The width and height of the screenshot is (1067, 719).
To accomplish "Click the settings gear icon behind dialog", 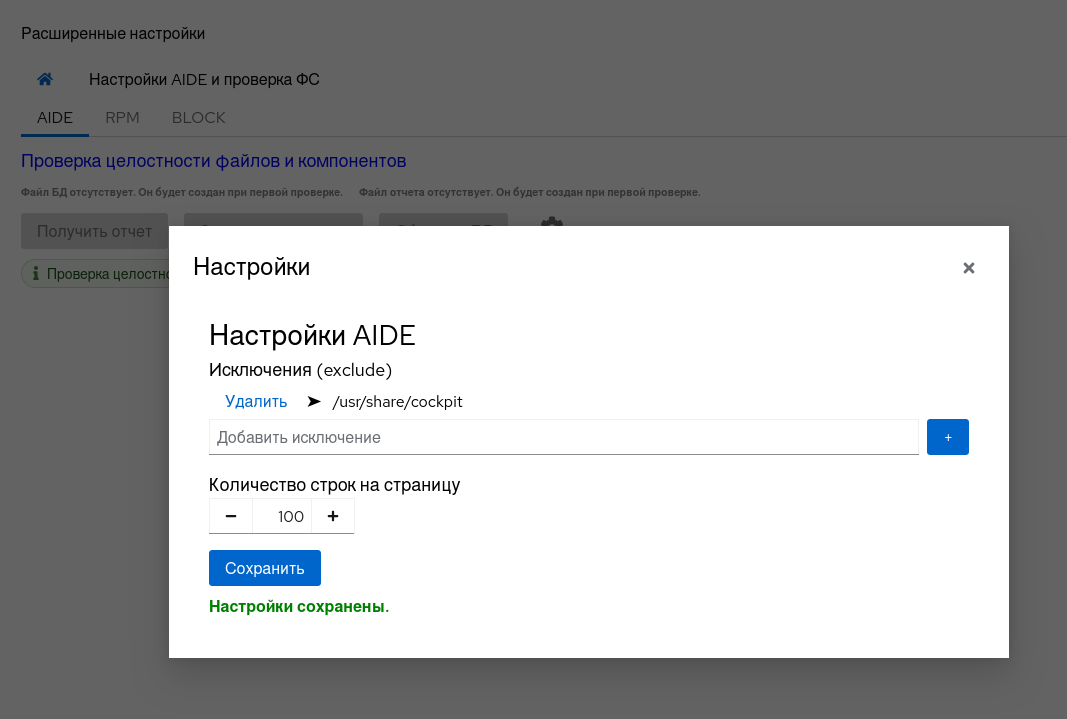I will click(x=551, y=222).
